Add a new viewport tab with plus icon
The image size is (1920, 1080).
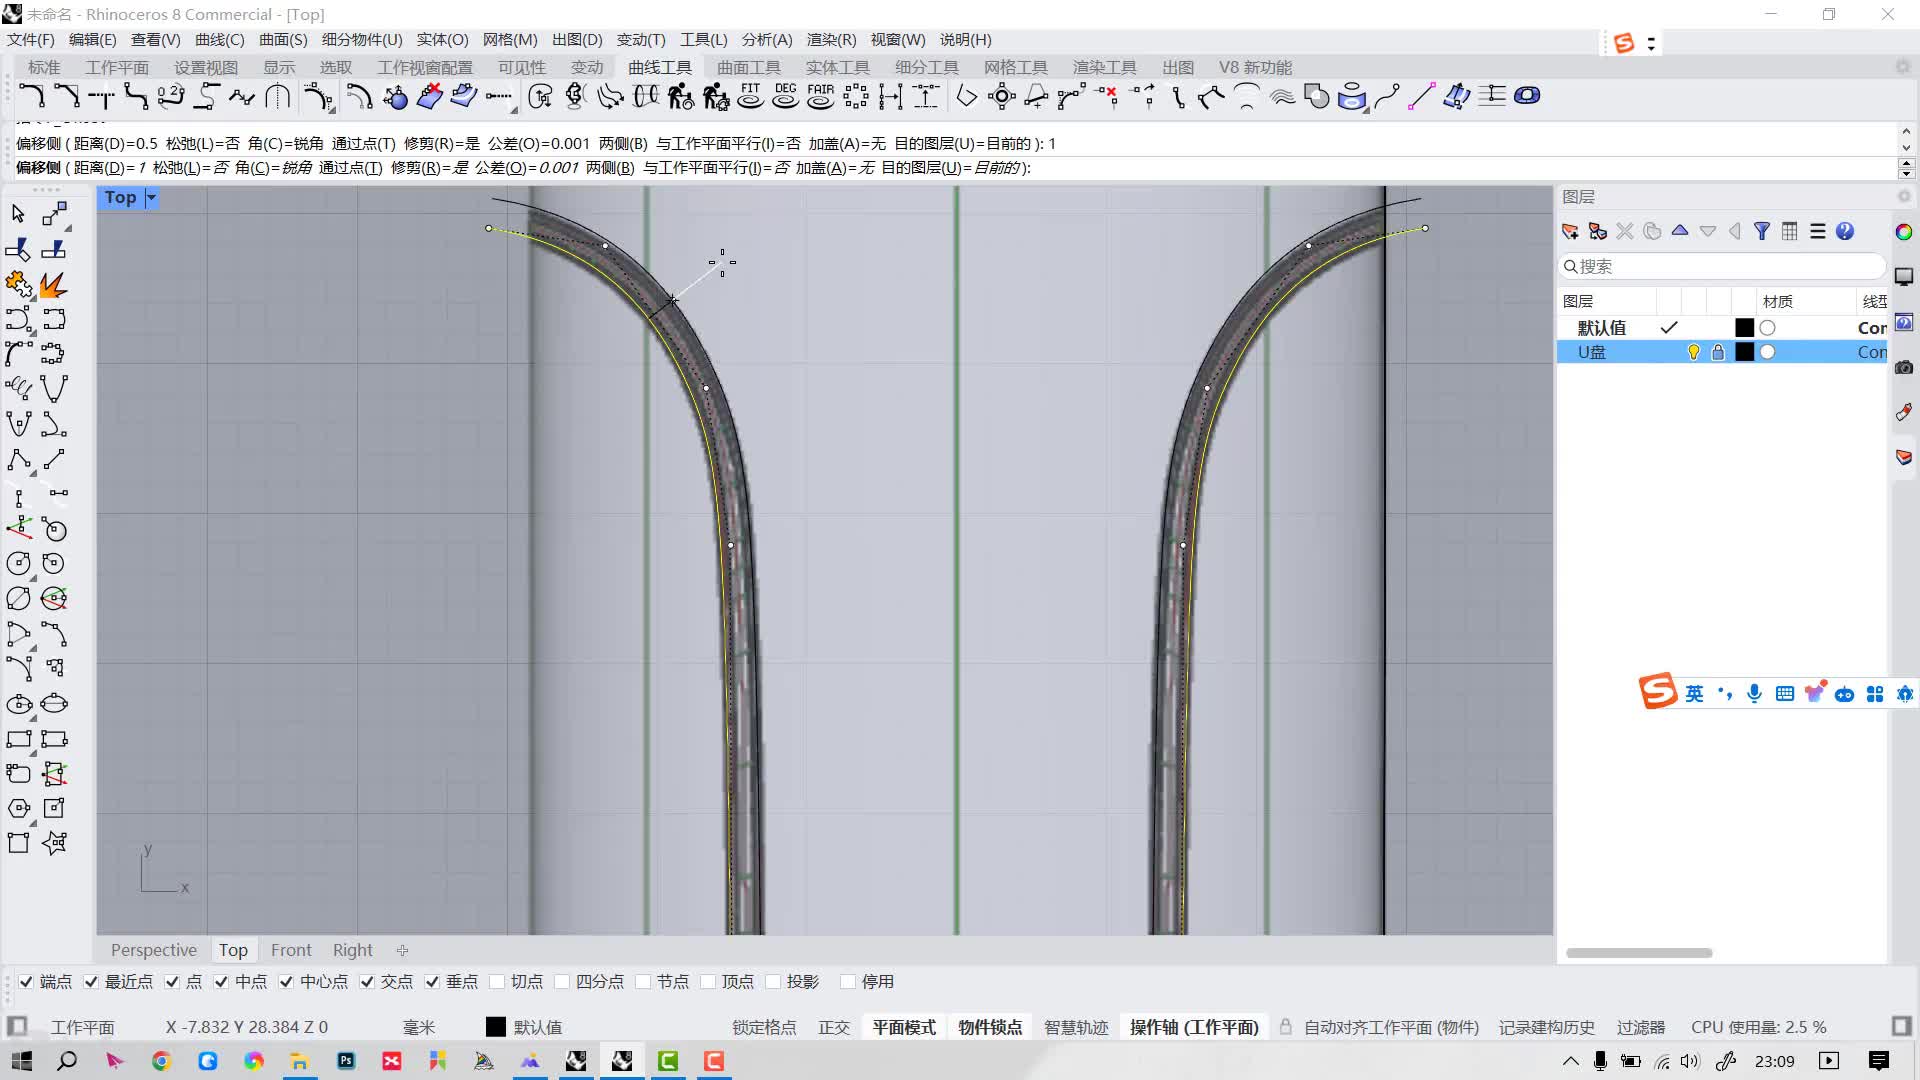pos(402,951)
